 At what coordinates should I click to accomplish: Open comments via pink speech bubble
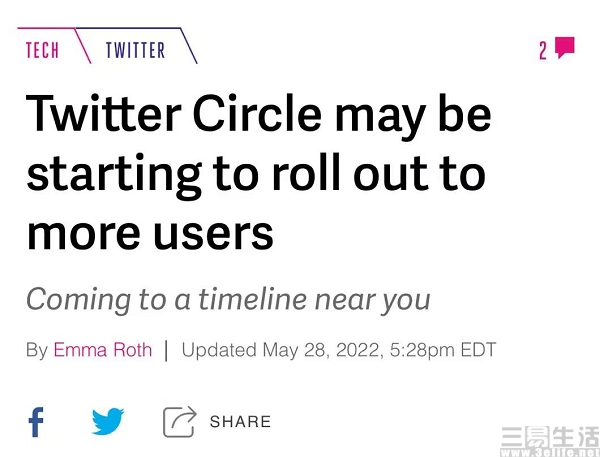point(565,47)
